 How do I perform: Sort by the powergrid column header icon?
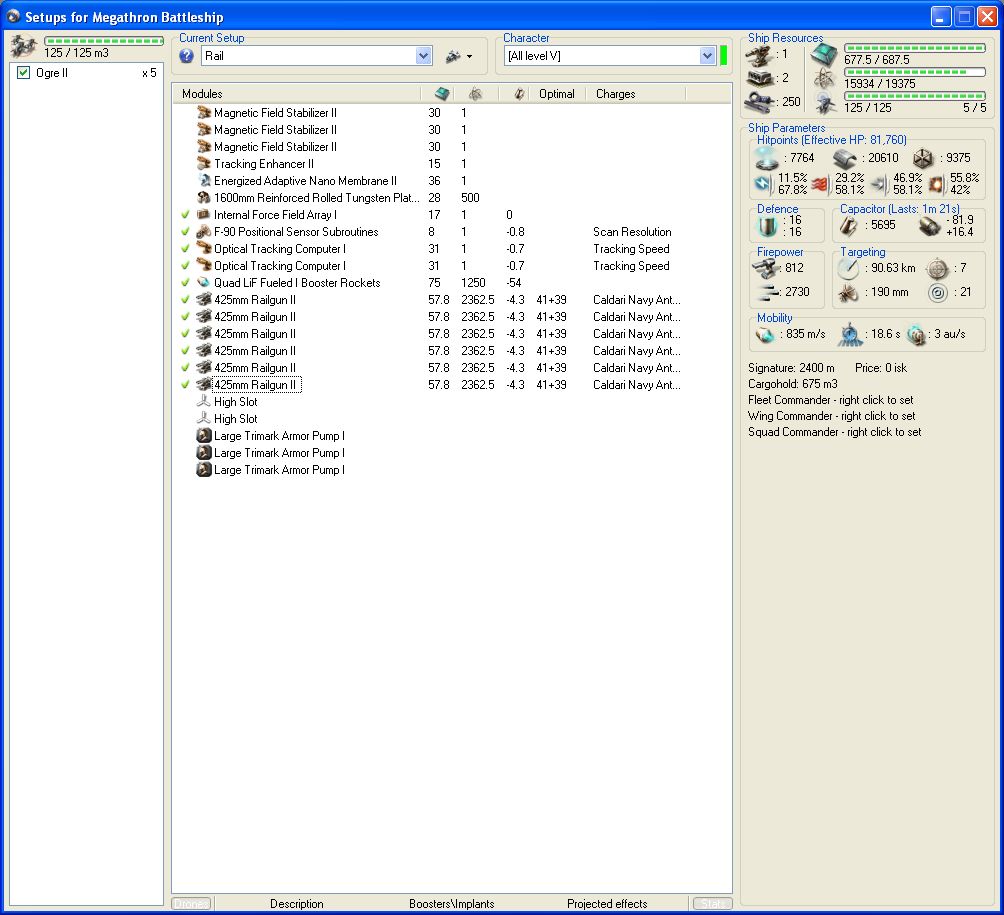pos(475,93)
